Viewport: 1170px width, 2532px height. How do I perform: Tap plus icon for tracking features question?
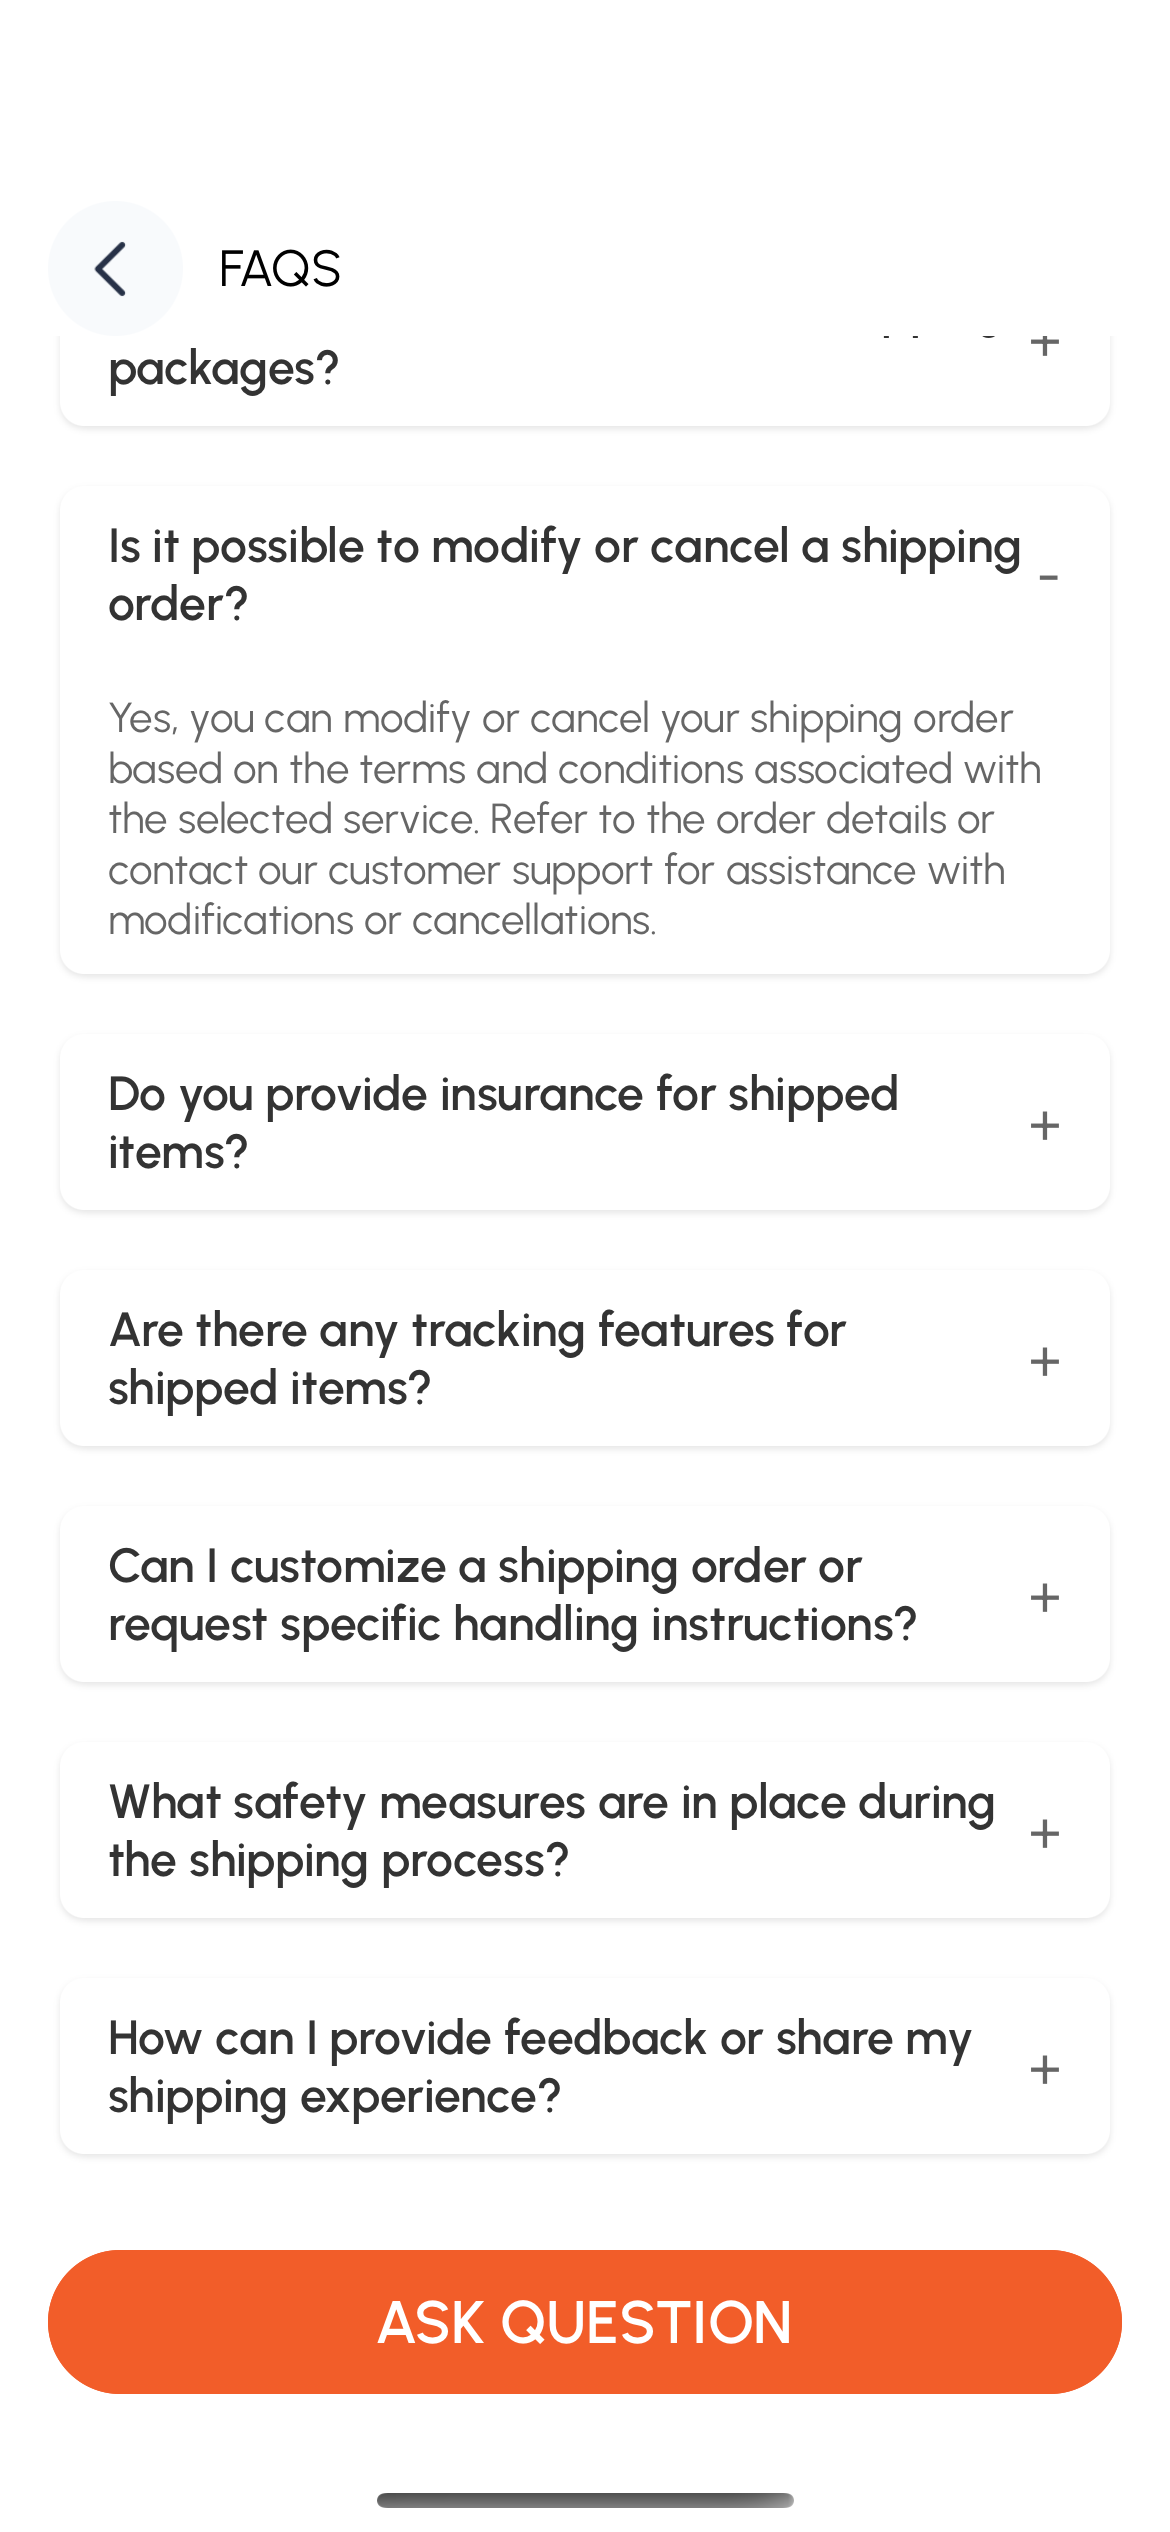tap(1044, 1361)
